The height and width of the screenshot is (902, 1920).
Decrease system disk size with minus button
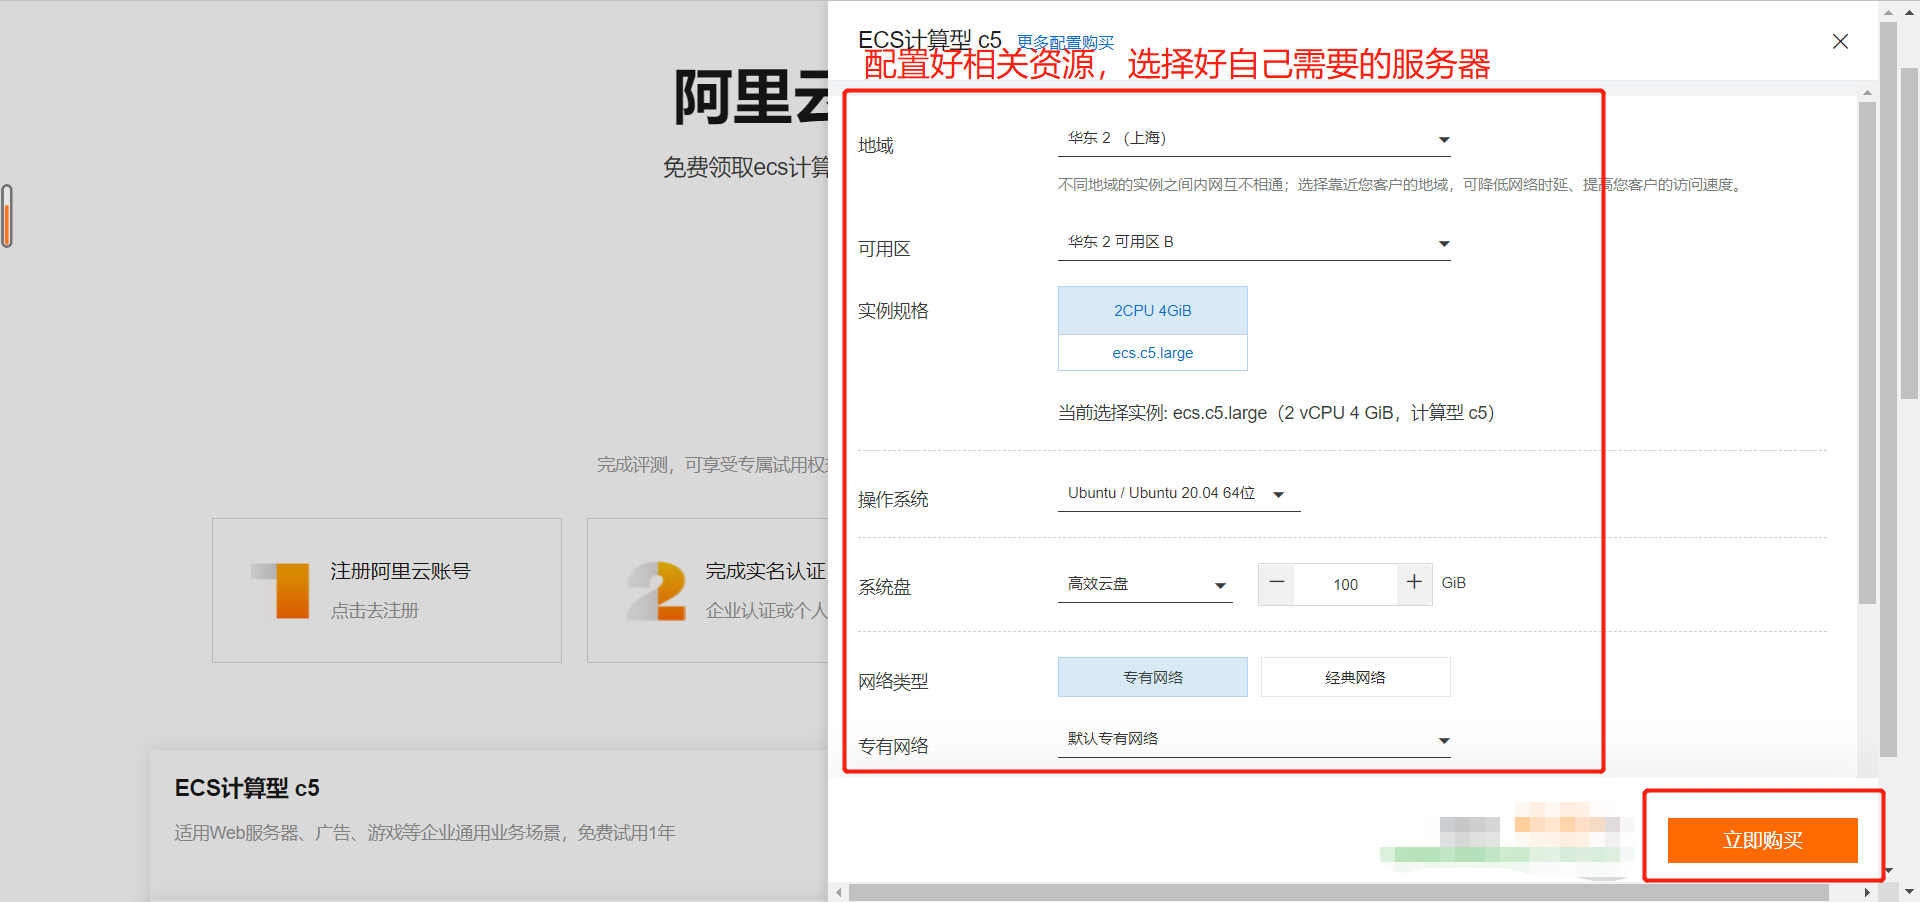[1277, 583]
